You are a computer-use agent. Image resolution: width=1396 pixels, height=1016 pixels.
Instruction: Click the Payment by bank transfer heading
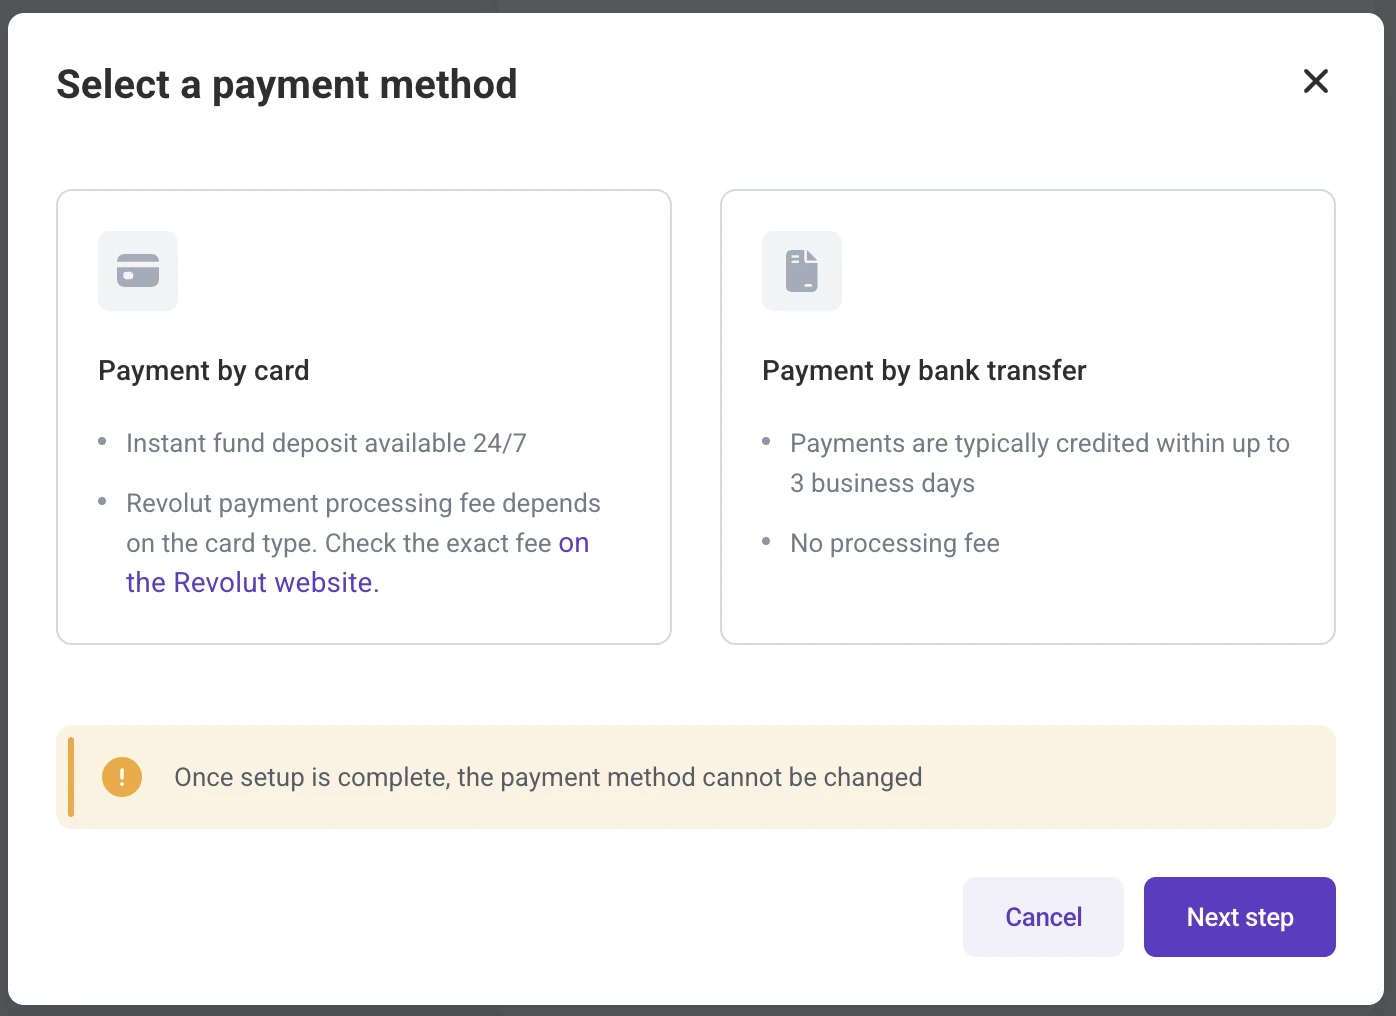(924, 371)
